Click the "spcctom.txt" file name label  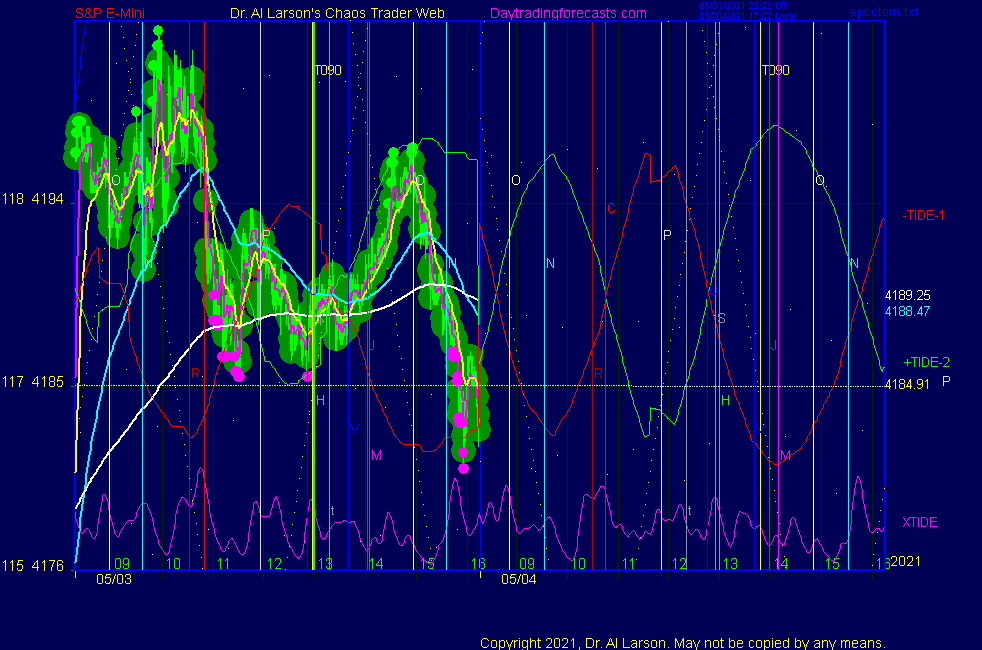[884, 12]
